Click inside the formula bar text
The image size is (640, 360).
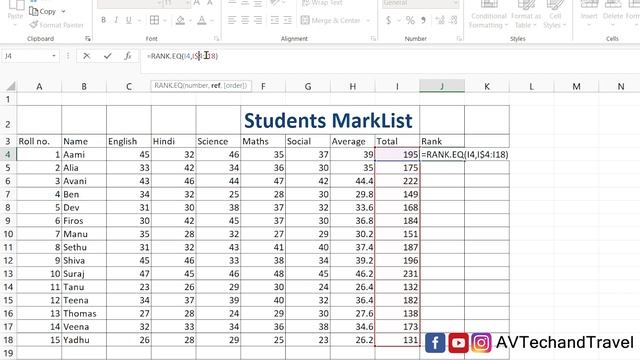pos(182,56)
